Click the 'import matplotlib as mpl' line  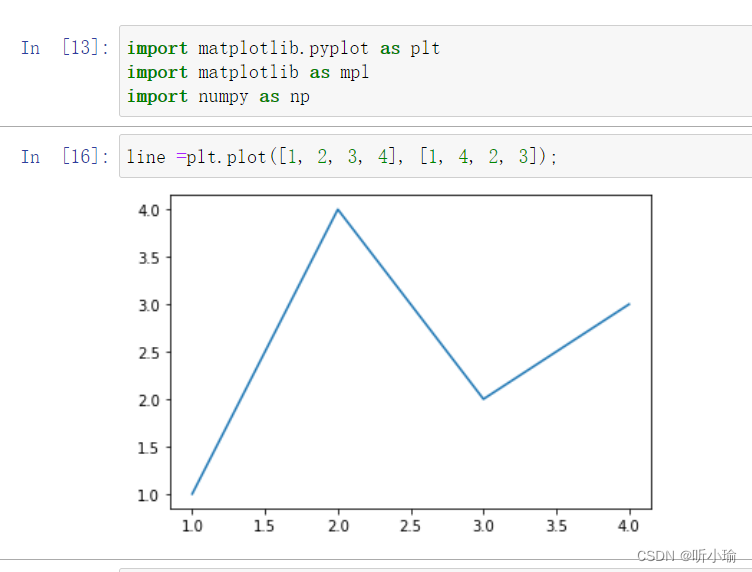click(248, 72)
